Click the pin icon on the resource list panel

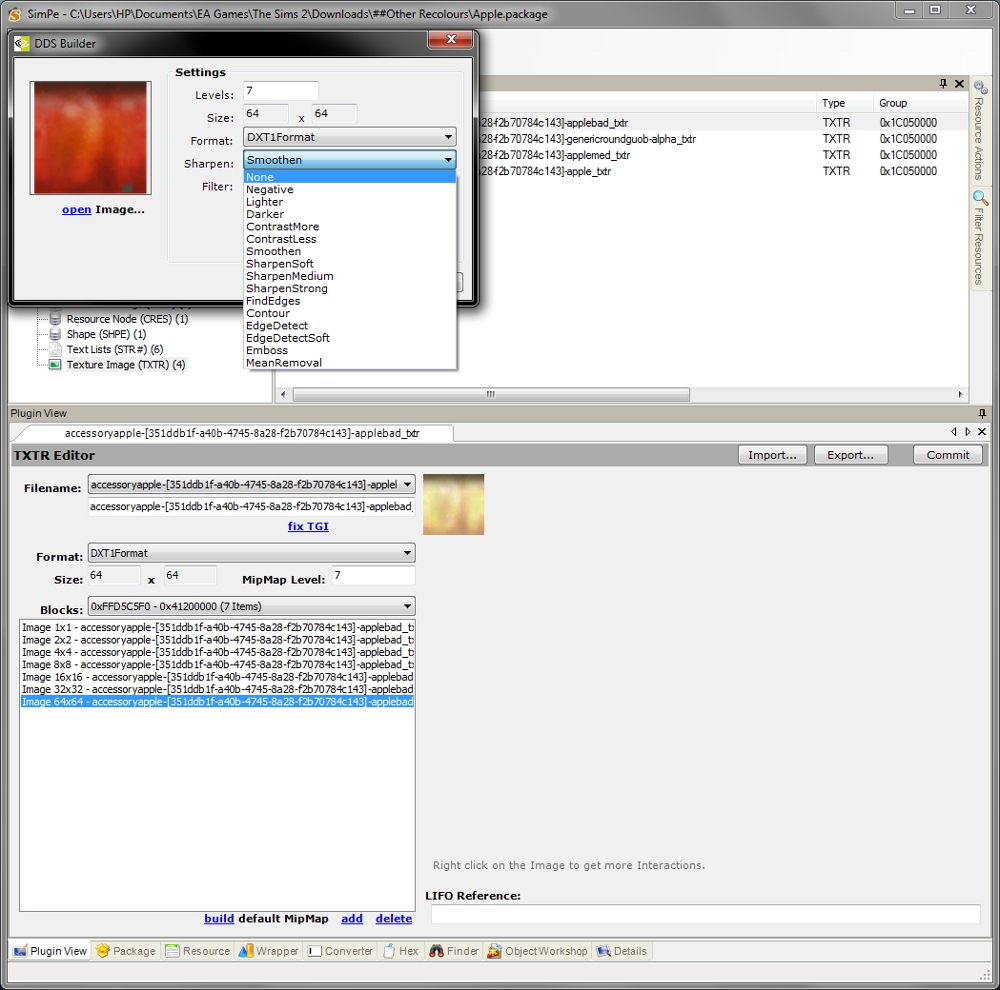pos(943,84)
